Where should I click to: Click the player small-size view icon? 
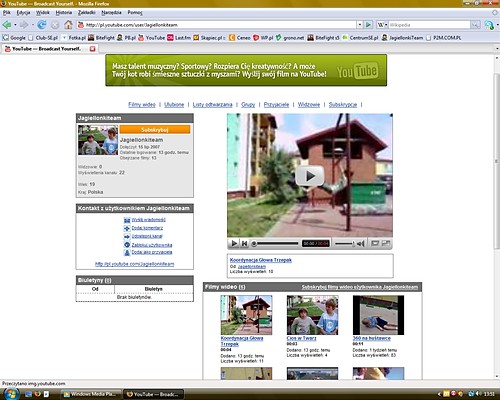pyautogui.click(x=375, y=243)
